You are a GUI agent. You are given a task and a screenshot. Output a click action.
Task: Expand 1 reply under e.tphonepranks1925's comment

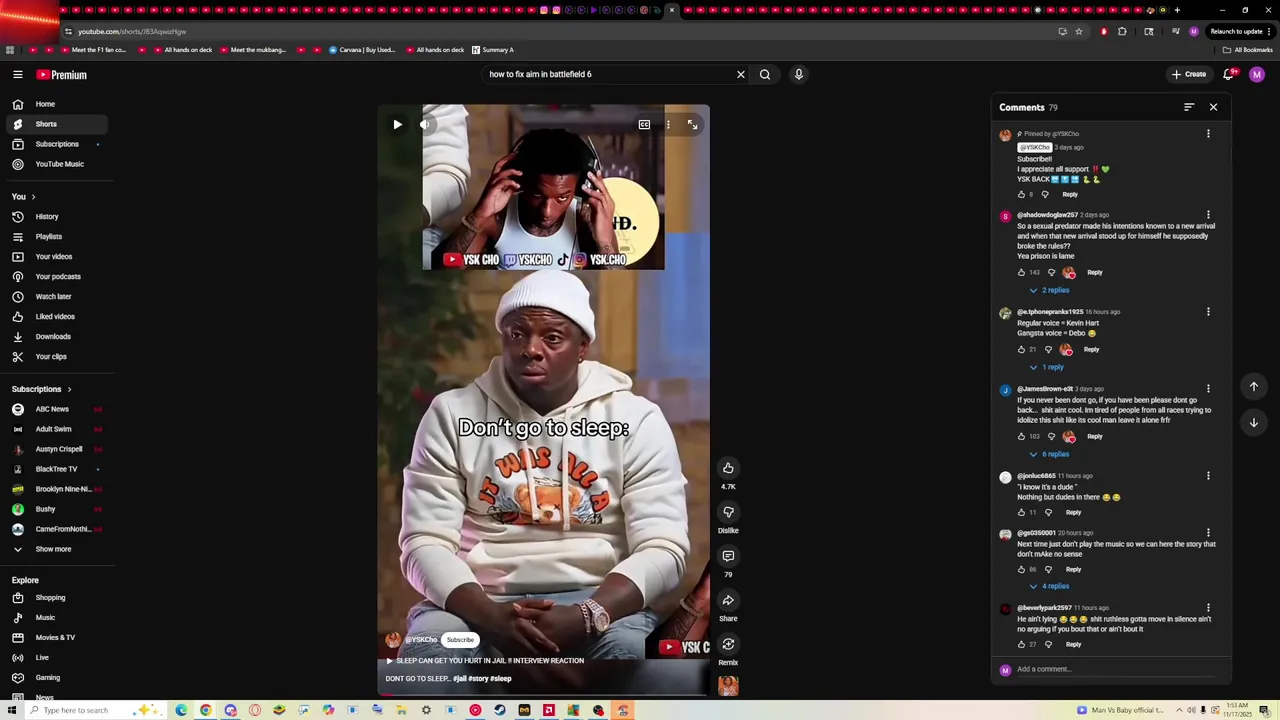pyautogui.click(x=1047, y=367)
